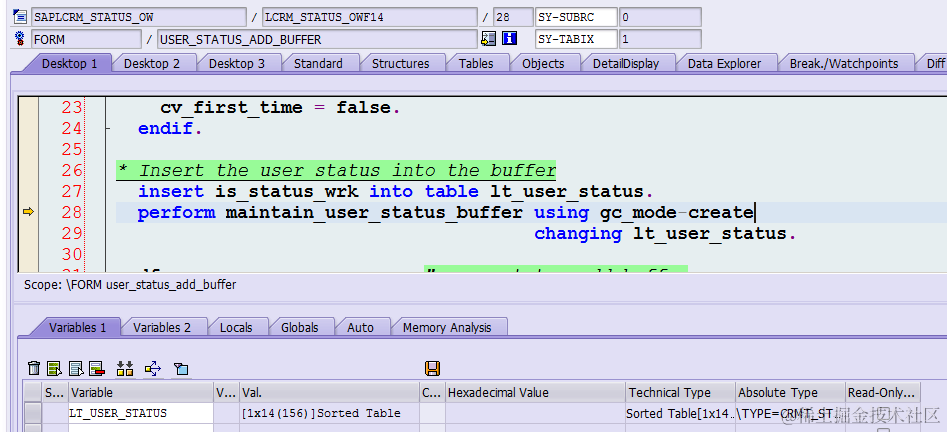Click the funnel-over-box icon in variables toolbar

181,368
